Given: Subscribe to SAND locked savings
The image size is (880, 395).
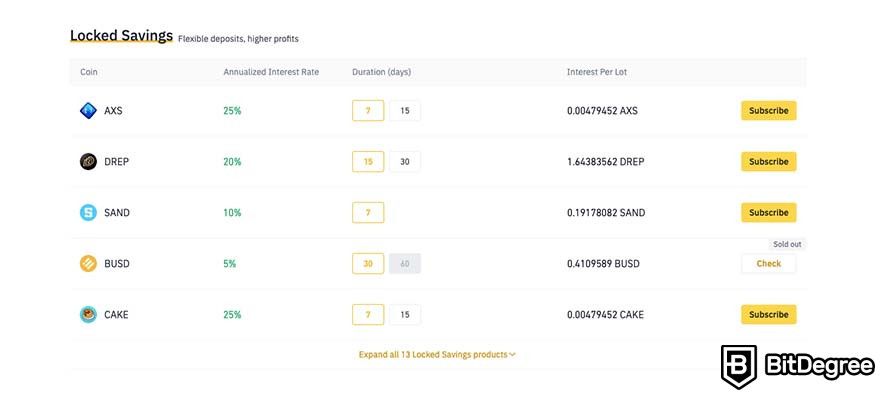Looking at the screenshot, I should click(768, 213).
